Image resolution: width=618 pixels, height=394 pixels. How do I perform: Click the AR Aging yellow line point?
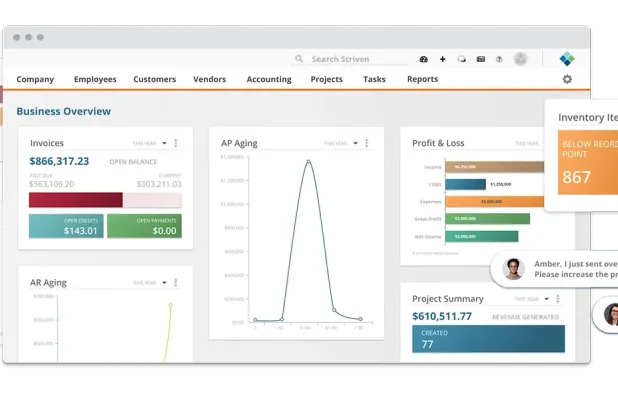tap(171, 305)
